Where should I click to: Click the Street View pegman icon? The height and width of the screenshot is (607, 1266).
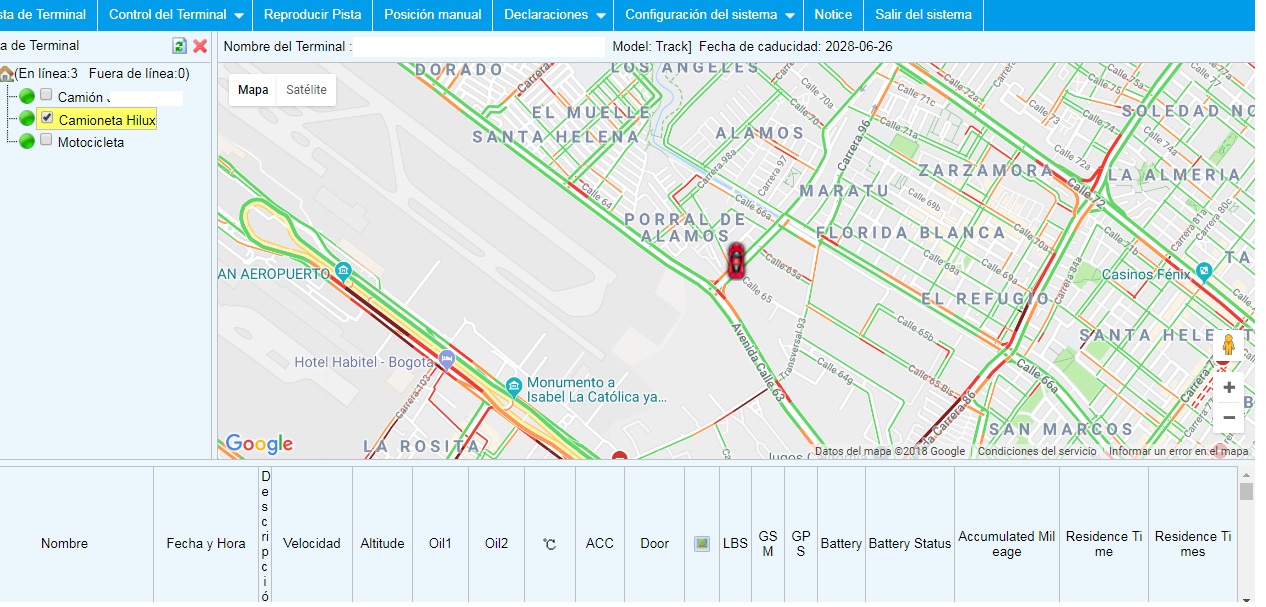pyautogui.click(x=1229, y=345)
